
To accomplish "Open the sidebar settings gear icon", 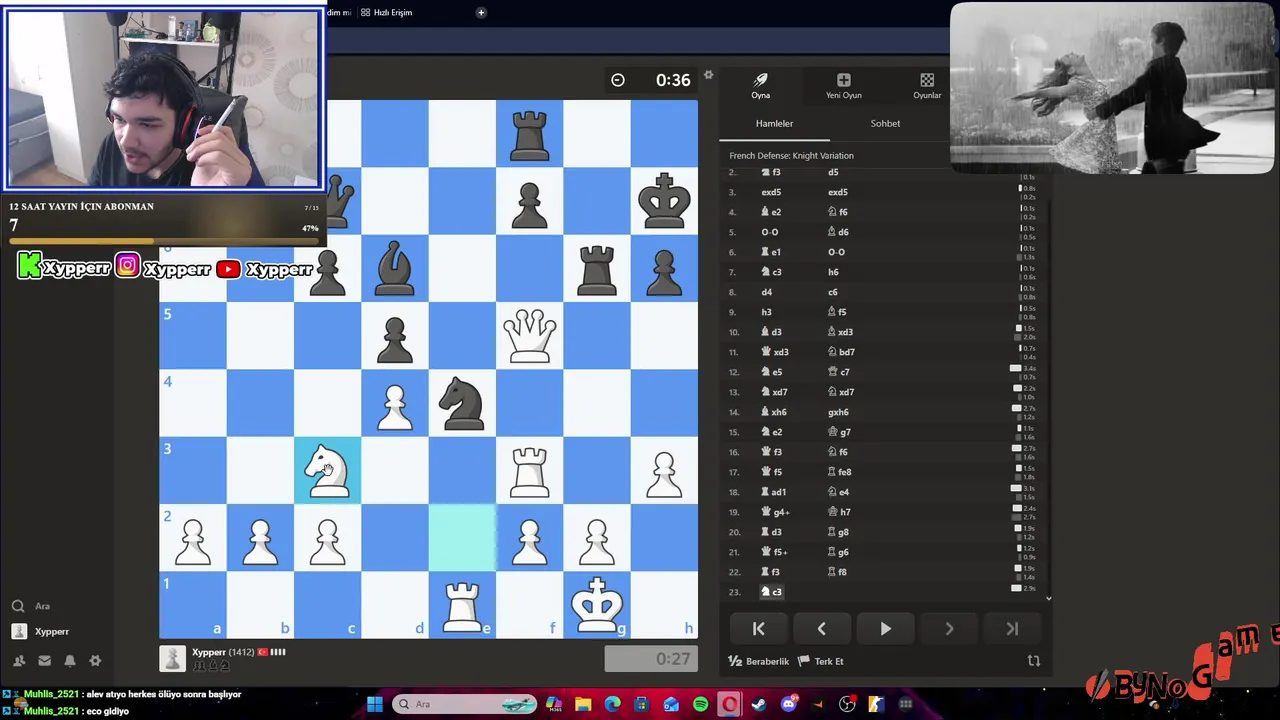I will pyautogui.click(x=95, y=661).
